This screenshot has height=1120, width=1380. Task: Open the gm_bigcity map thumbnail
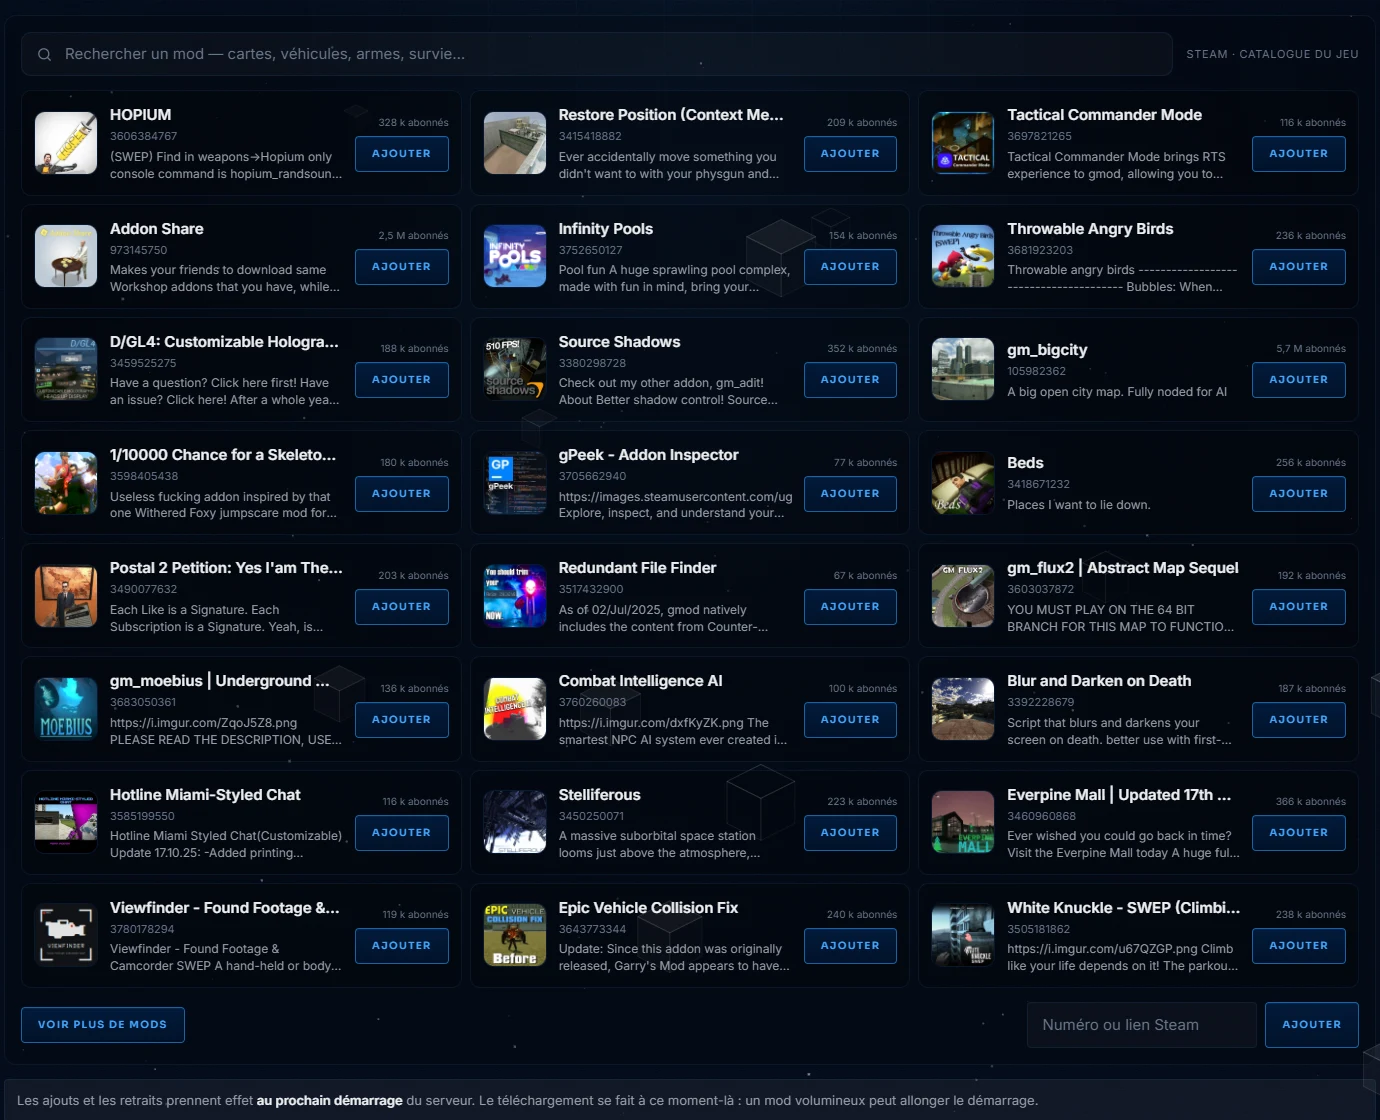[x=963, y=369]
